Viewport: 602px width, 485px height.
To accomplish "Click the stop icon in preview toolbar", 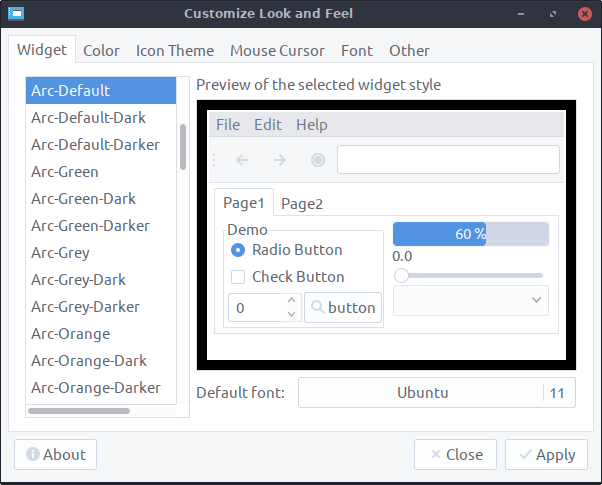I will [x=318, y=160].
